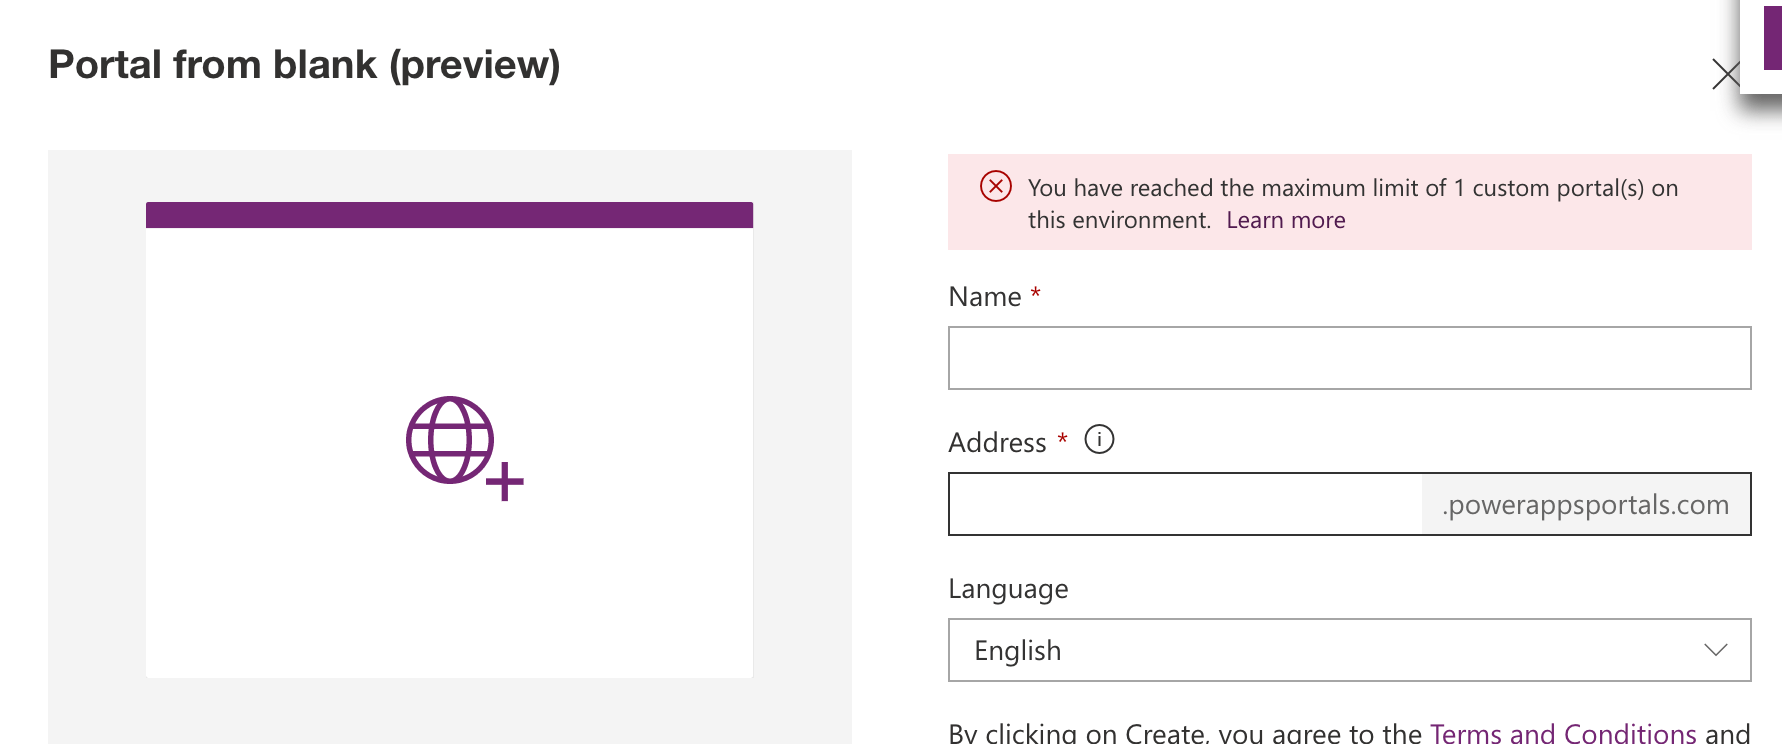This screenshot has width=1782, height=744.
Task: Click the Name field label
Action: coord(984,297)
